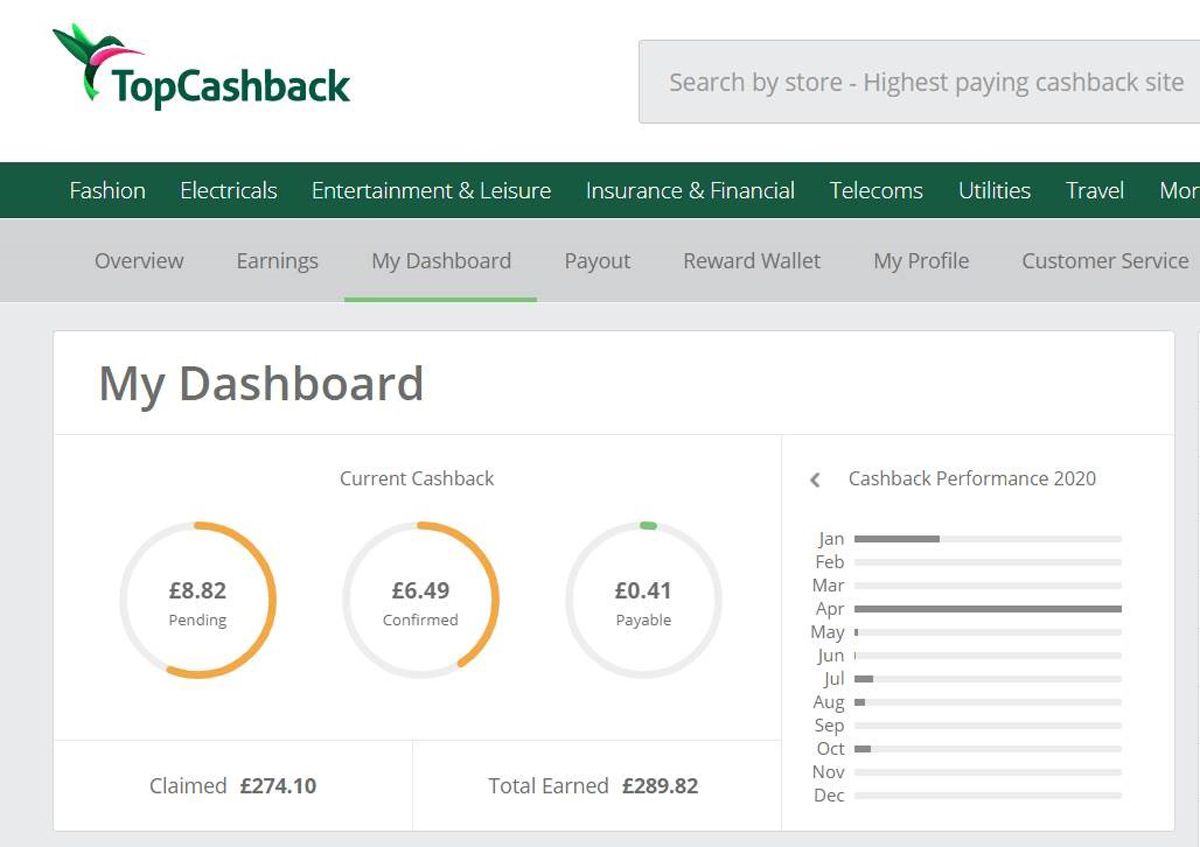1200x847 pixels.
Task: Open the Reward Wallet tab
Action: pos(751,261)
